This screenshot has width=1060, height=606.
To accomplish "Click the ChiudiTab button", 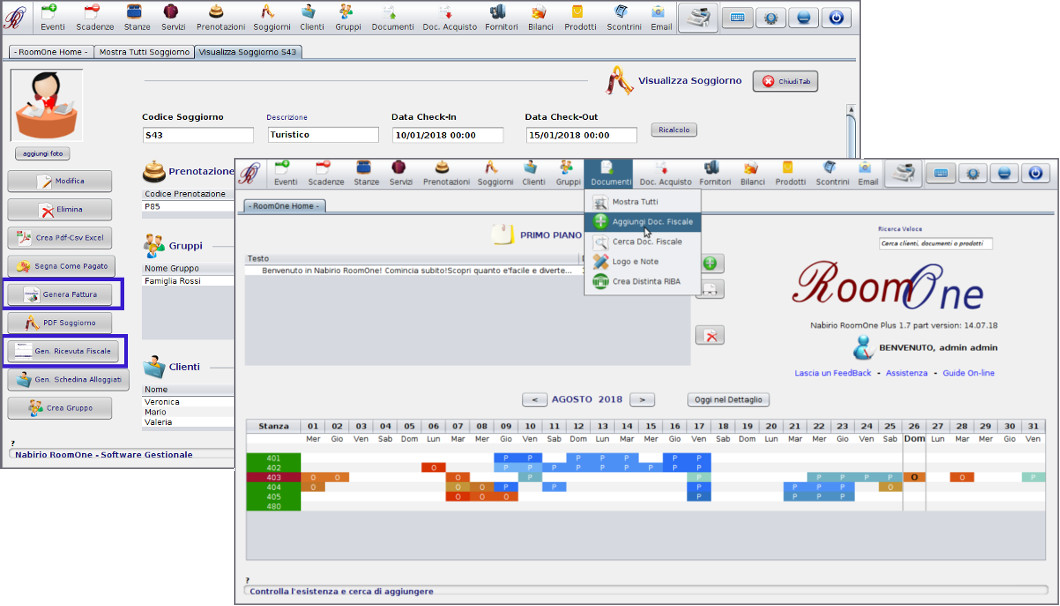I will pyautogui.click(x=786, y=81).
